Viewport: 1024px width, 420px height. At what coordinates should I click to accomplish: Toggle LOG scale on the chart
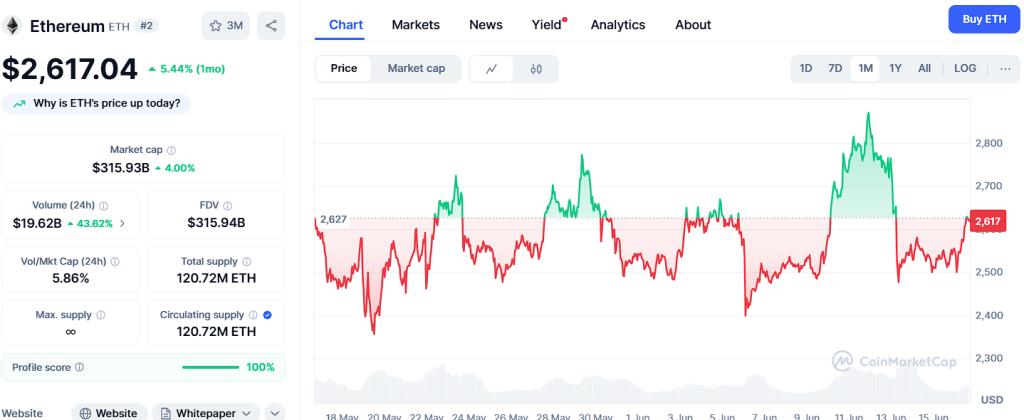[x=965, y=69]
